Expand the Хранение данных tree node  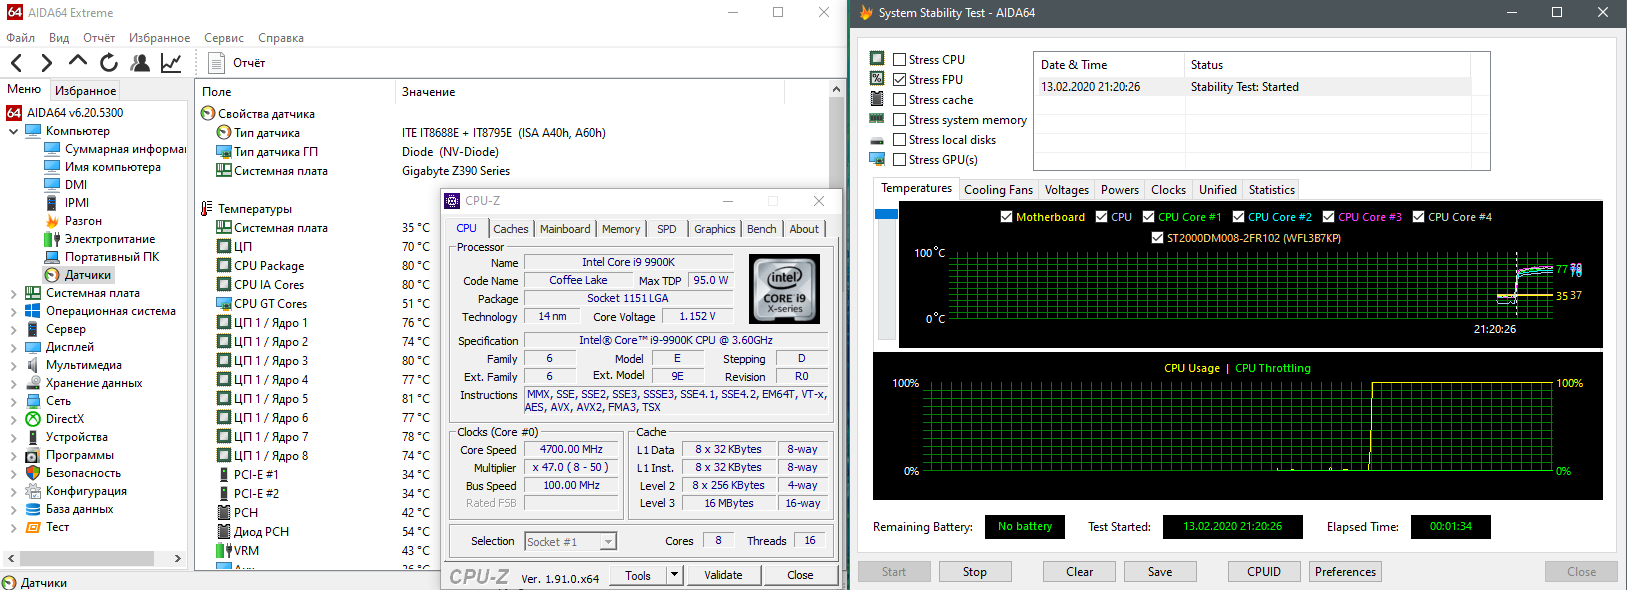[13, 383]
